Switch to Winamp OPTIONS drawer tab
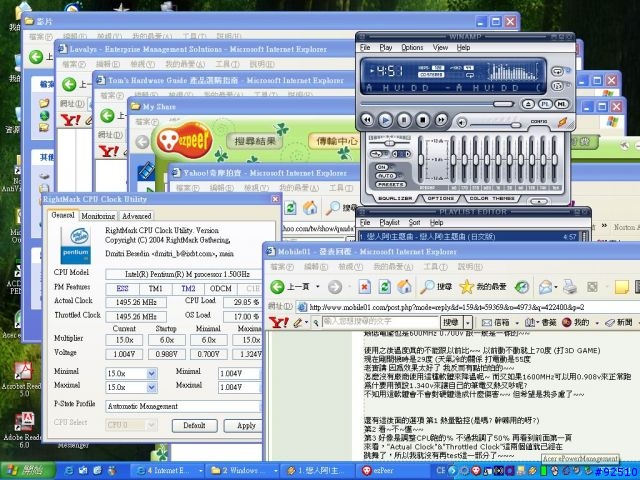This screenshot has height=480, width=640. pyautogui.click(x=441, y=198)
